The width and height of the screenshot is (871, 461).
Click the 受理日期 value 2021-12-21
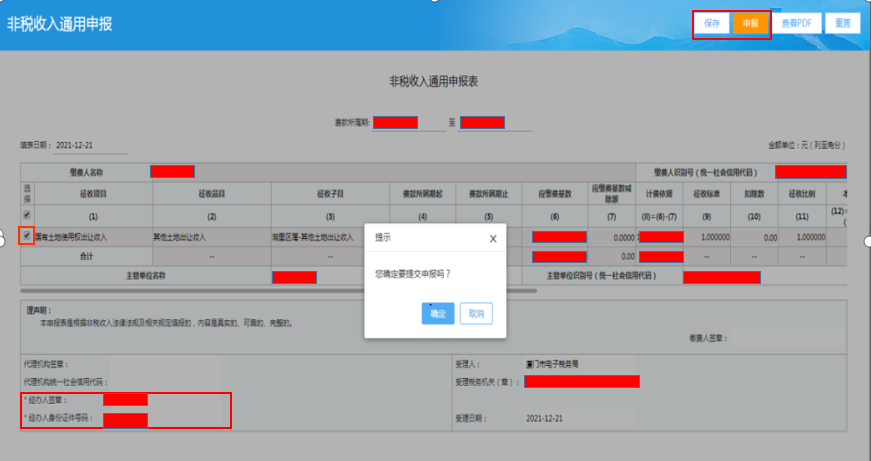544,418
